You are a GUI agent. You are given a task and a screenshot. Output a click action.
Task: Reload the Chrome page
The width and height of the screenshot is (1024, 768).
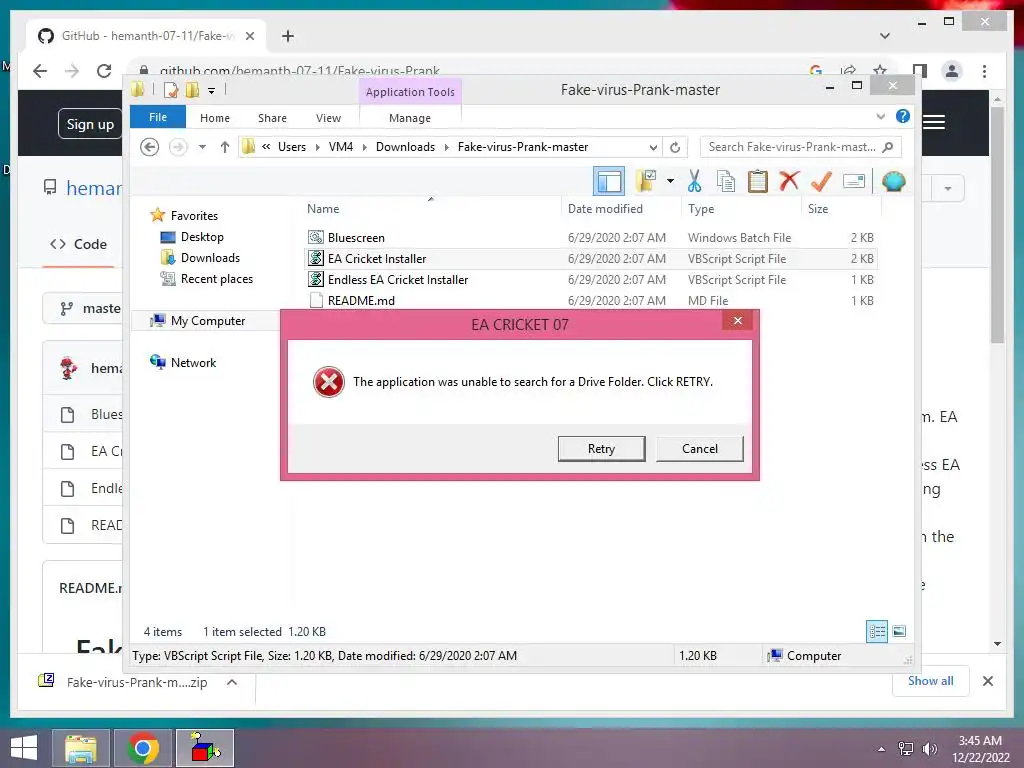coord(104,71)
